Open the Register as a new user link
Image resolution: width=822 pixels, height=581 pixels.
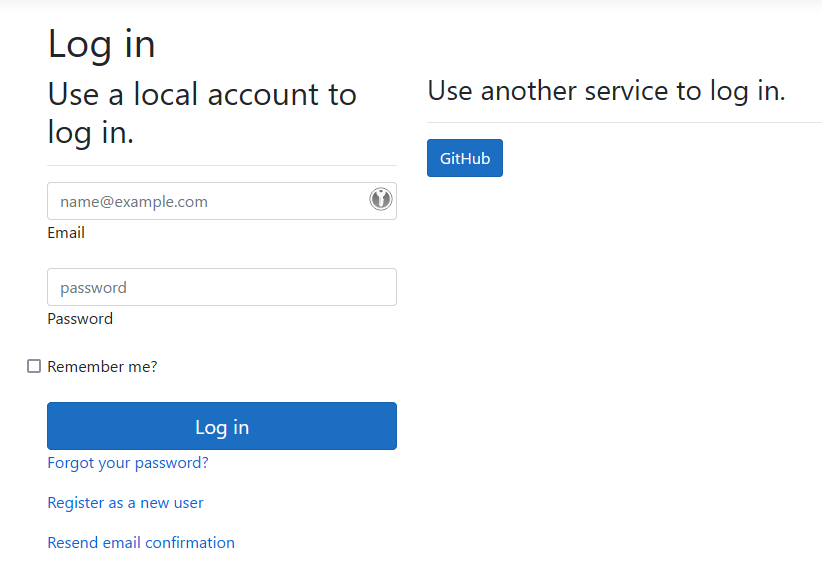click(x=125, y=502)
